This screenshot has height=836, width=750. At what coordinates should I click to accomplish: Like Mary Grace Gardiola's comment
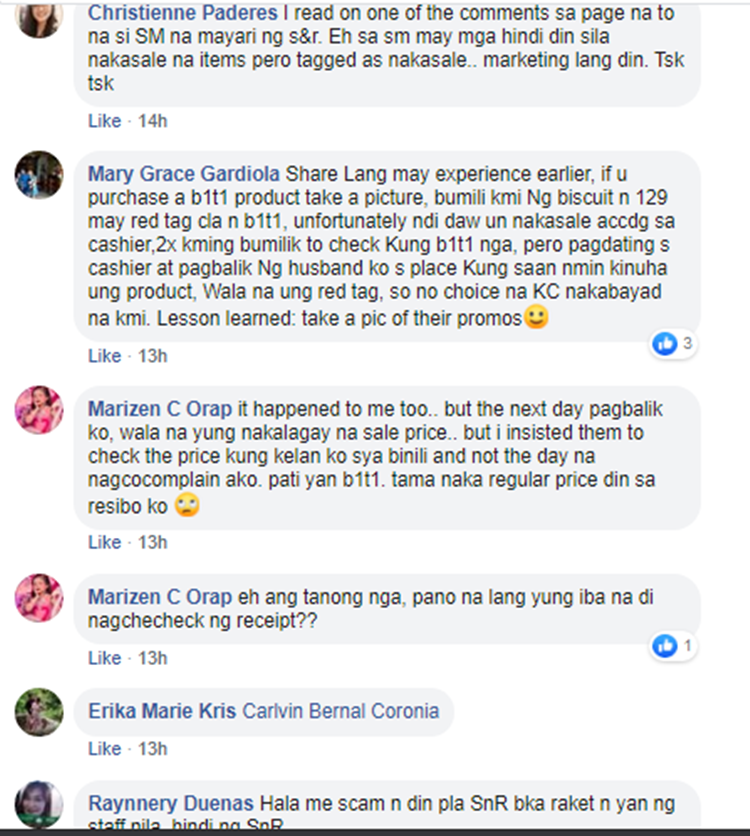(x=104, y=356)
